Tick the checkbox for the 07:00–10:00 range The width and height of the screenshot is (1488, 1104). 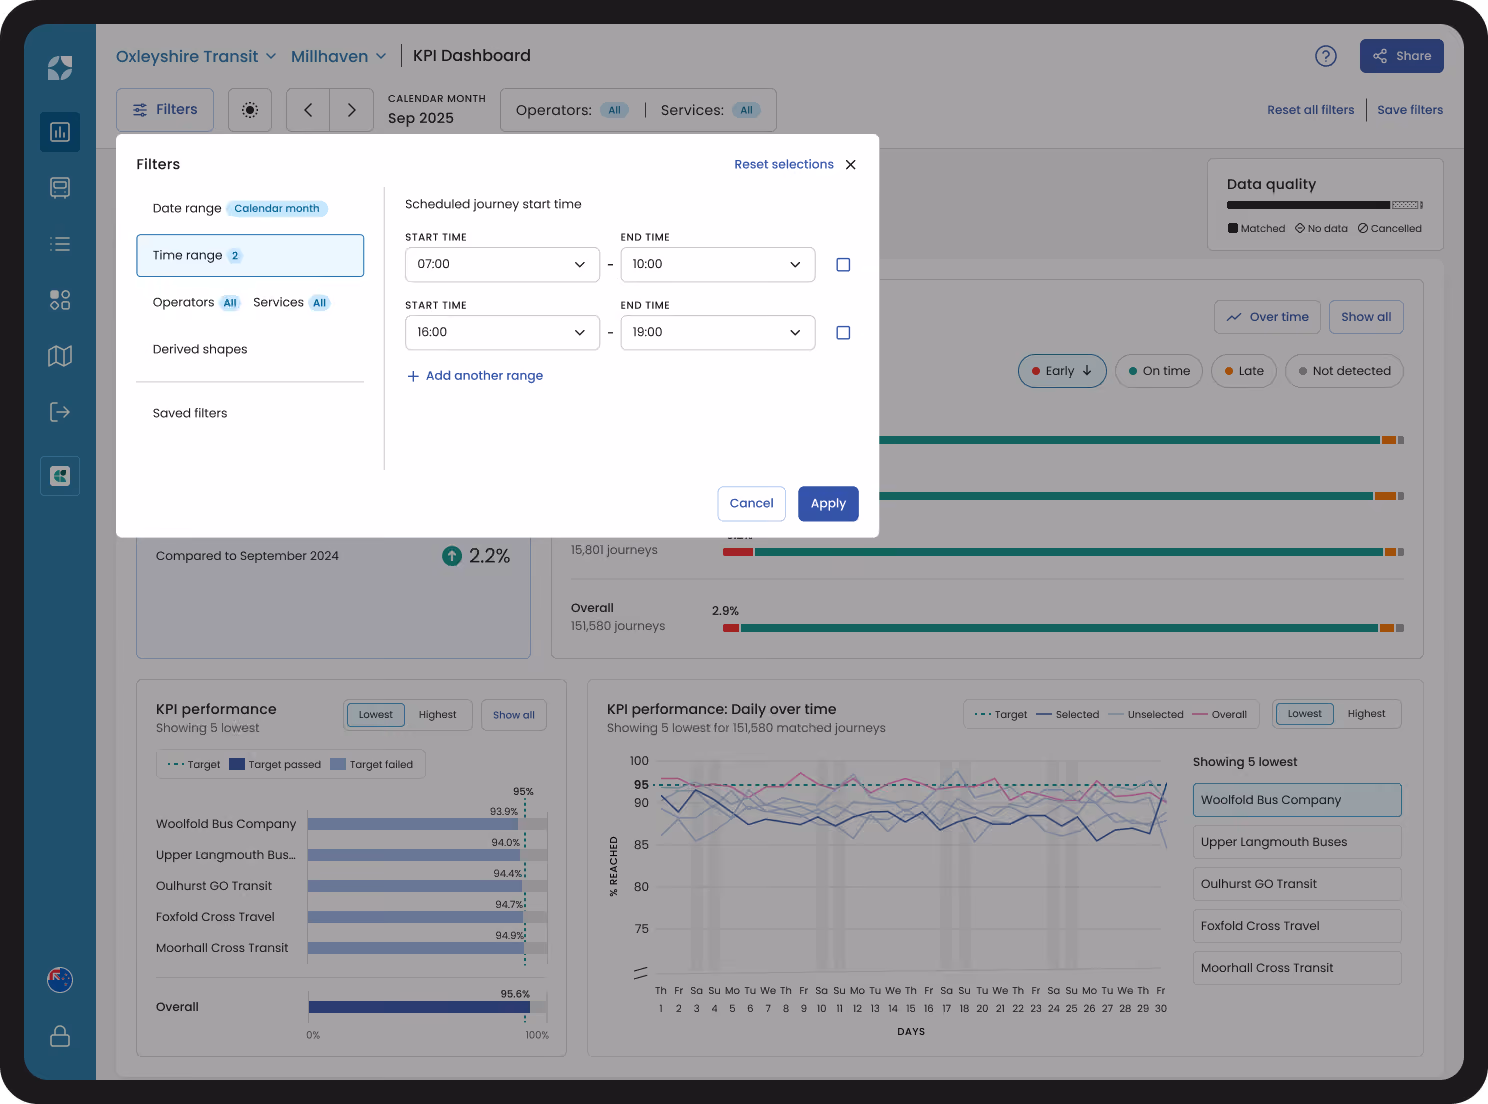coord(843,265)
